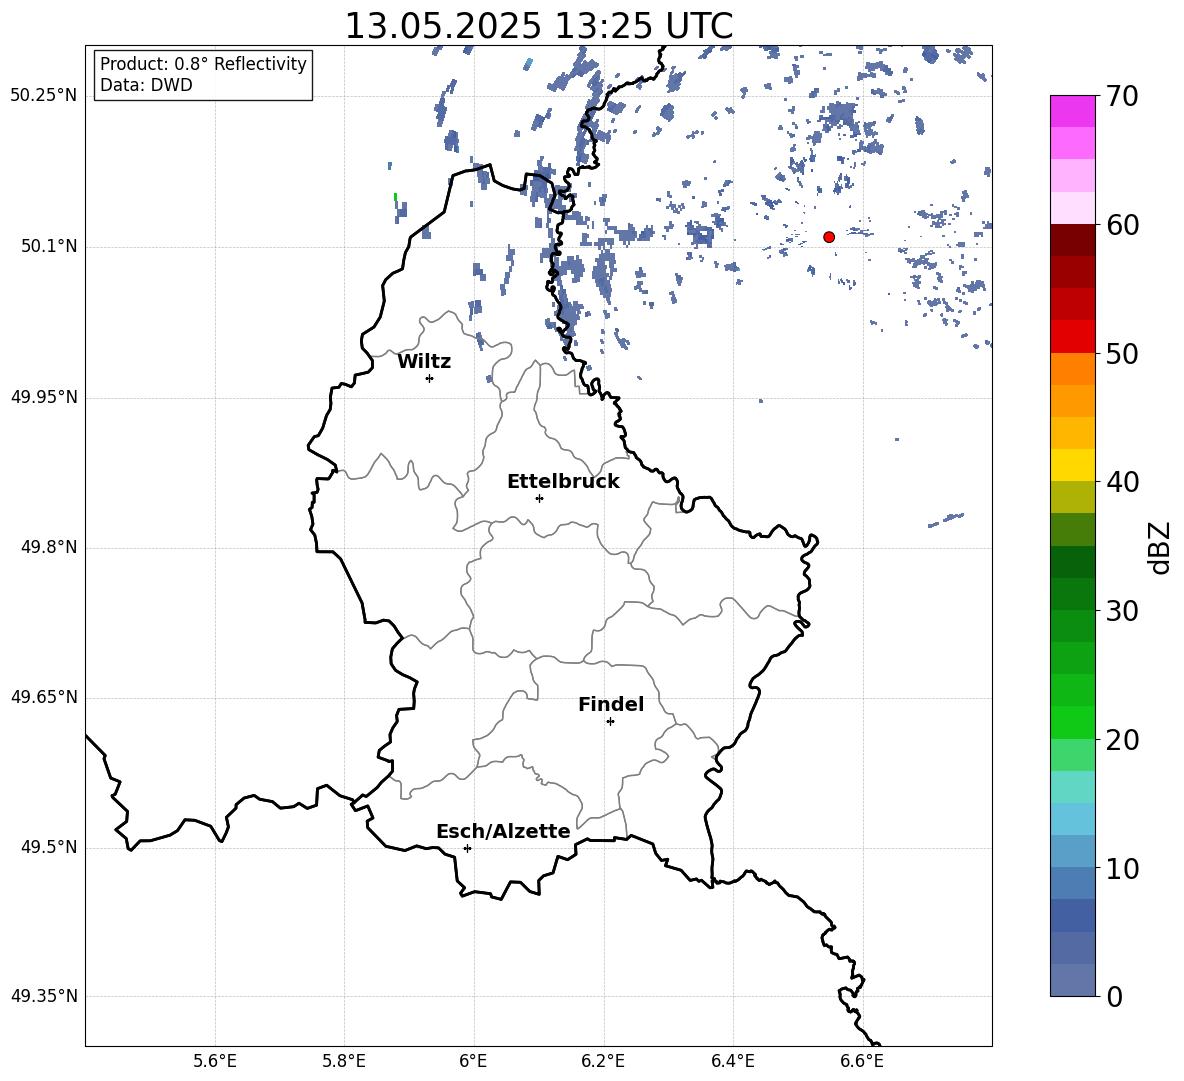Click the colorbar tick label '70'
1184x1081 pixels.
[x=1122, y=97]
